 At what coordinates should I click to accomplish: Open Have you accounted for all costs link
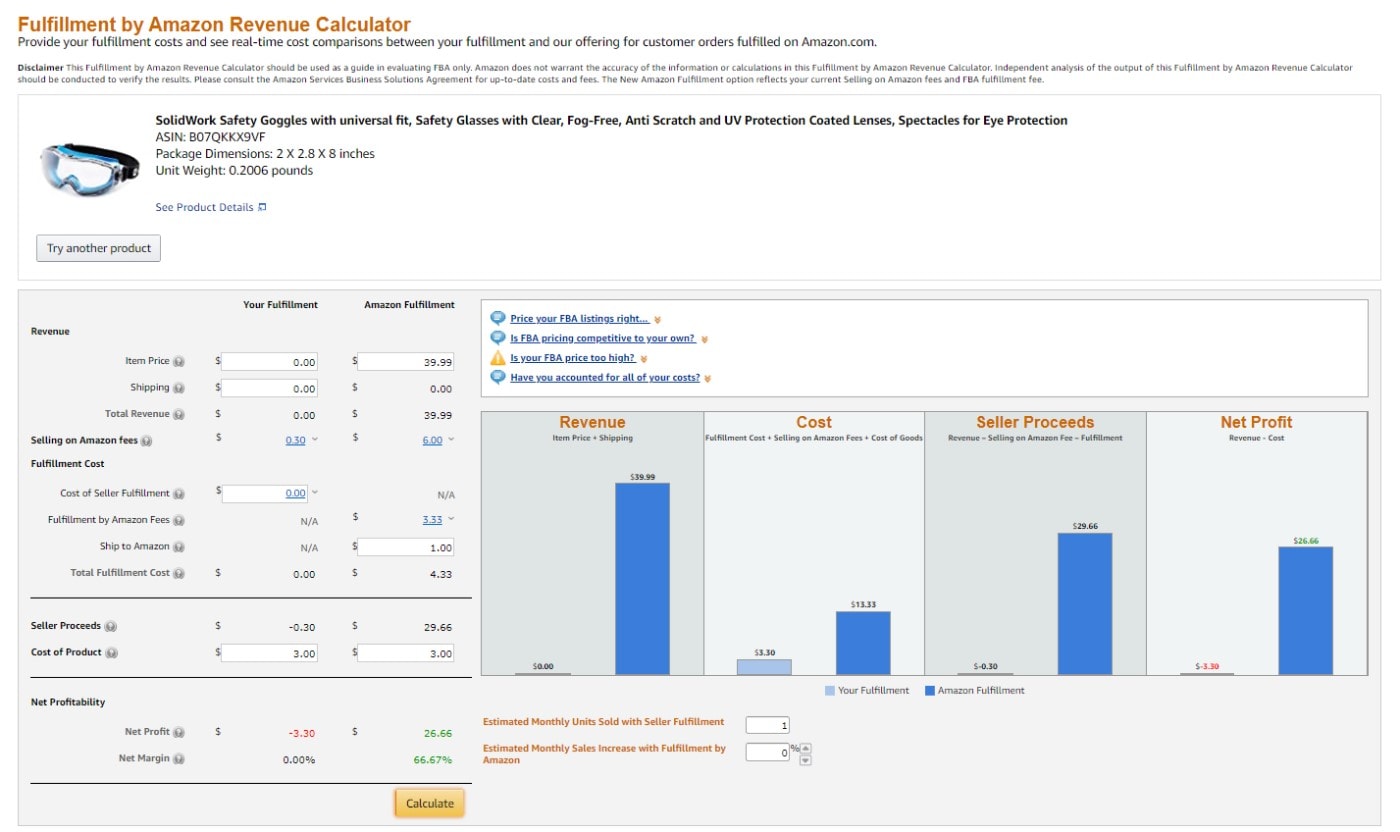click(605, 377)
